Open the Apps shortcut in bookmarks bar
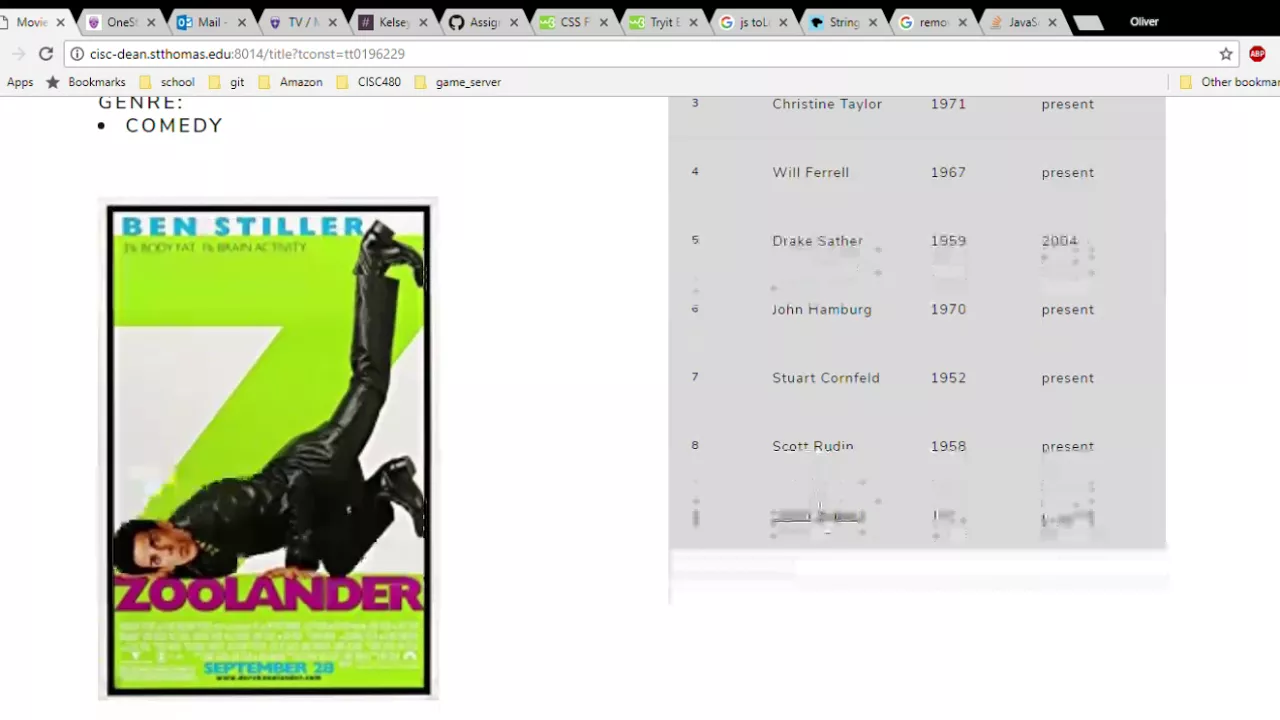 click(x=20, y=82)
